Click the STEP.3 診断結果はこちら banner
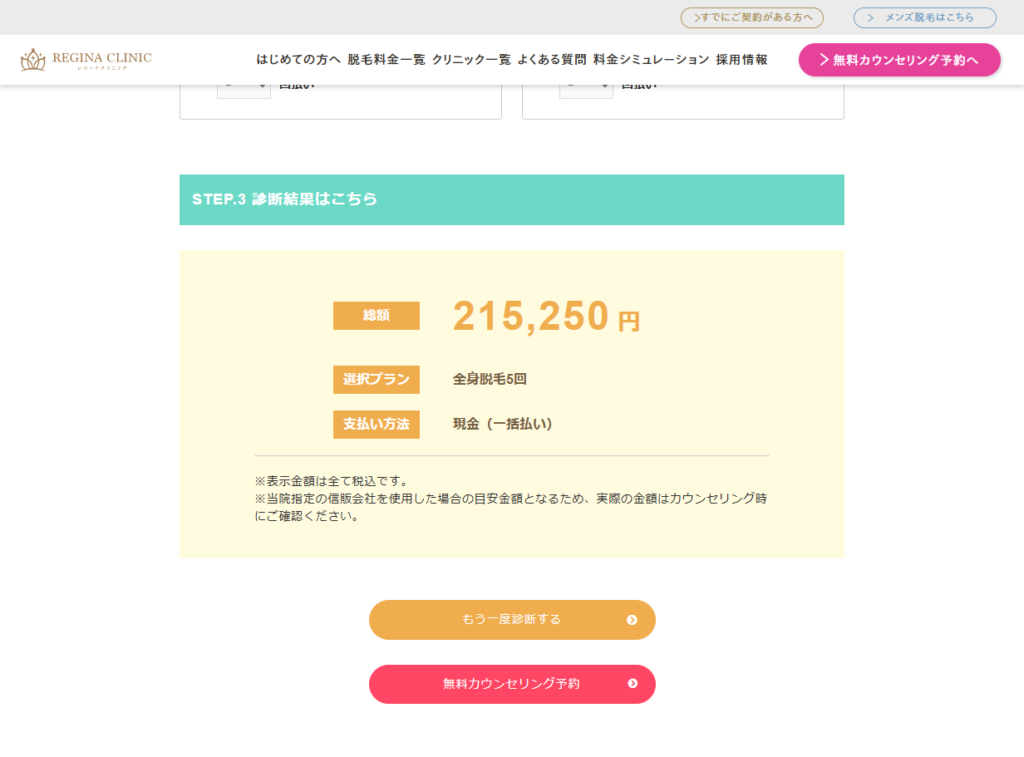This screenshot has height=757, width=1024. point(512,200)
